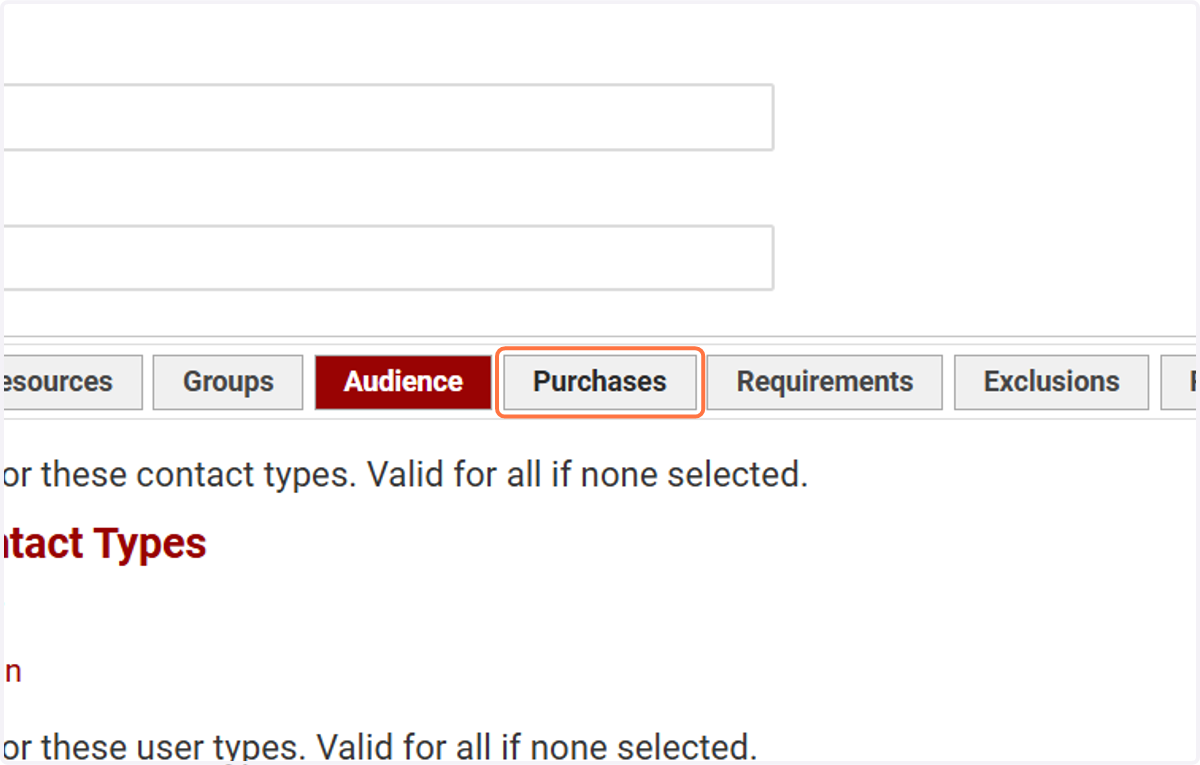Switch to the Groups tab
The image size is (1200, 765).
click(228, 382)
